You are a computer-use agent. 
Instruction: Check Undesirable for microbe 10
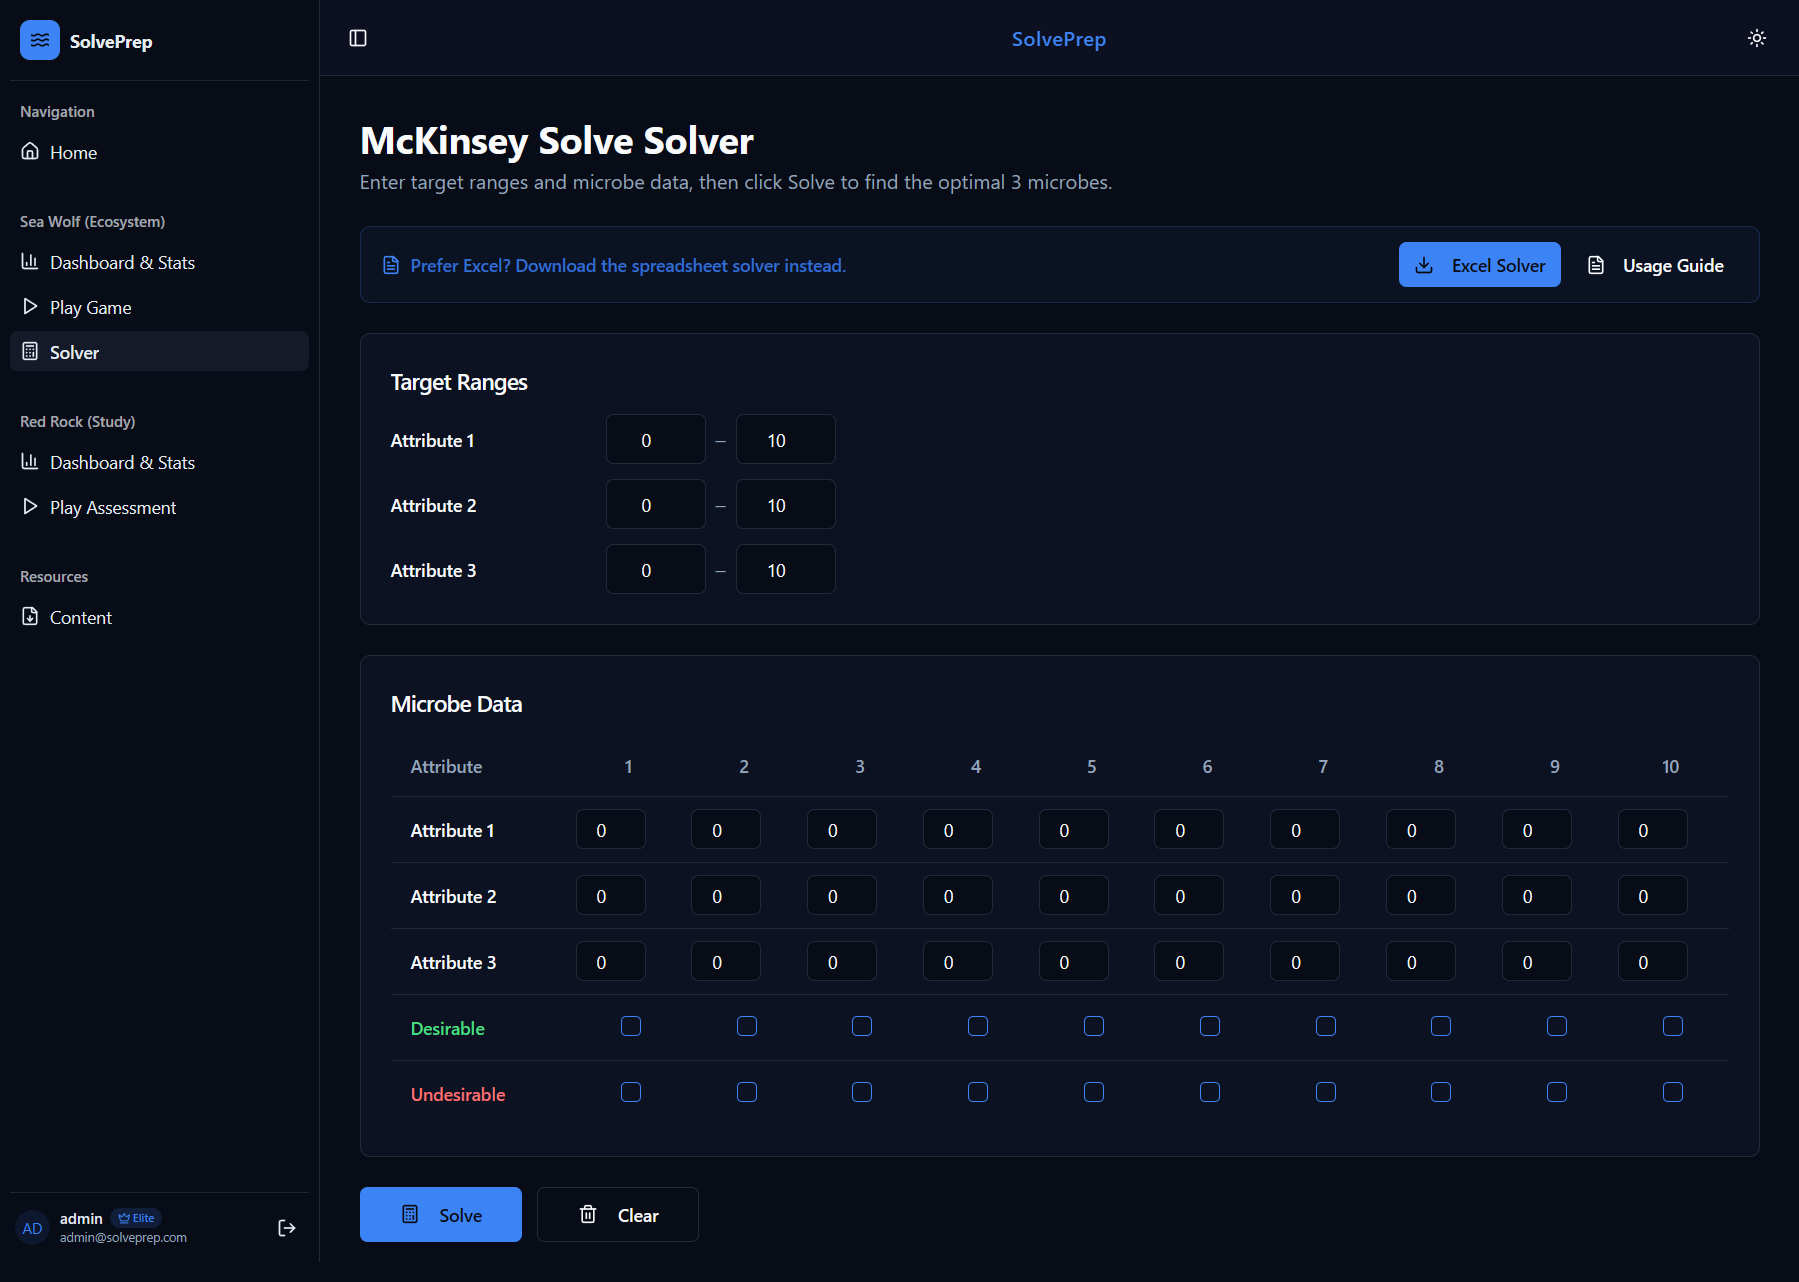click(x=1672, y=1092)
